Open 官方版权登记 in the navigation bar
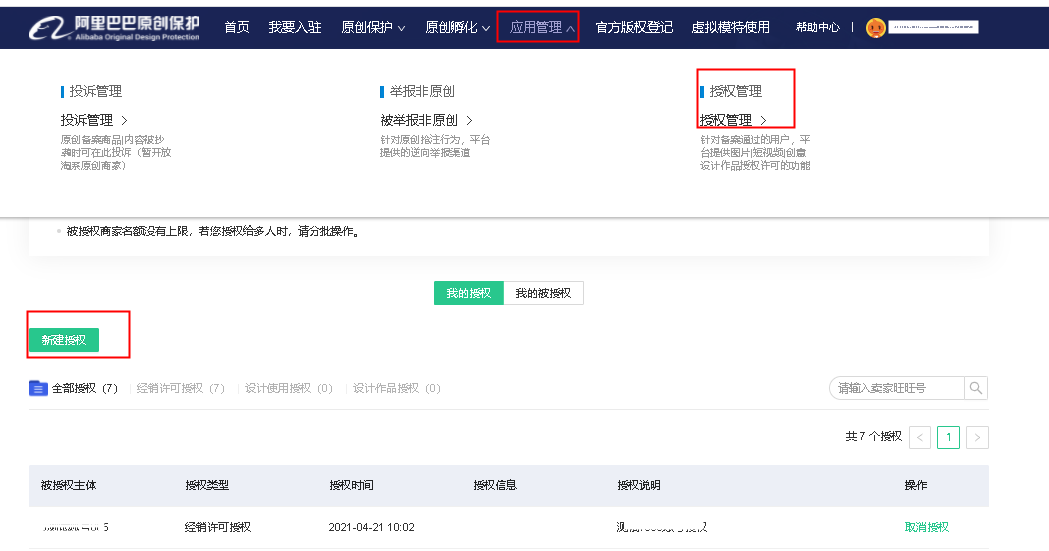This screenshot has height=551, width=1049. pyautogui.click(x=634, y=27)
